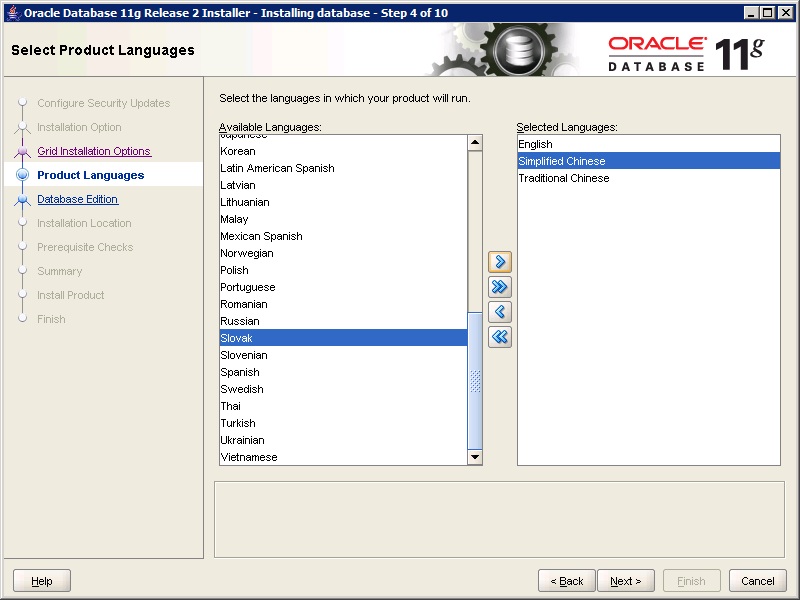Select Ukrainian in Available Languages
The image size is (800, 600).
(x=343, y=440)
